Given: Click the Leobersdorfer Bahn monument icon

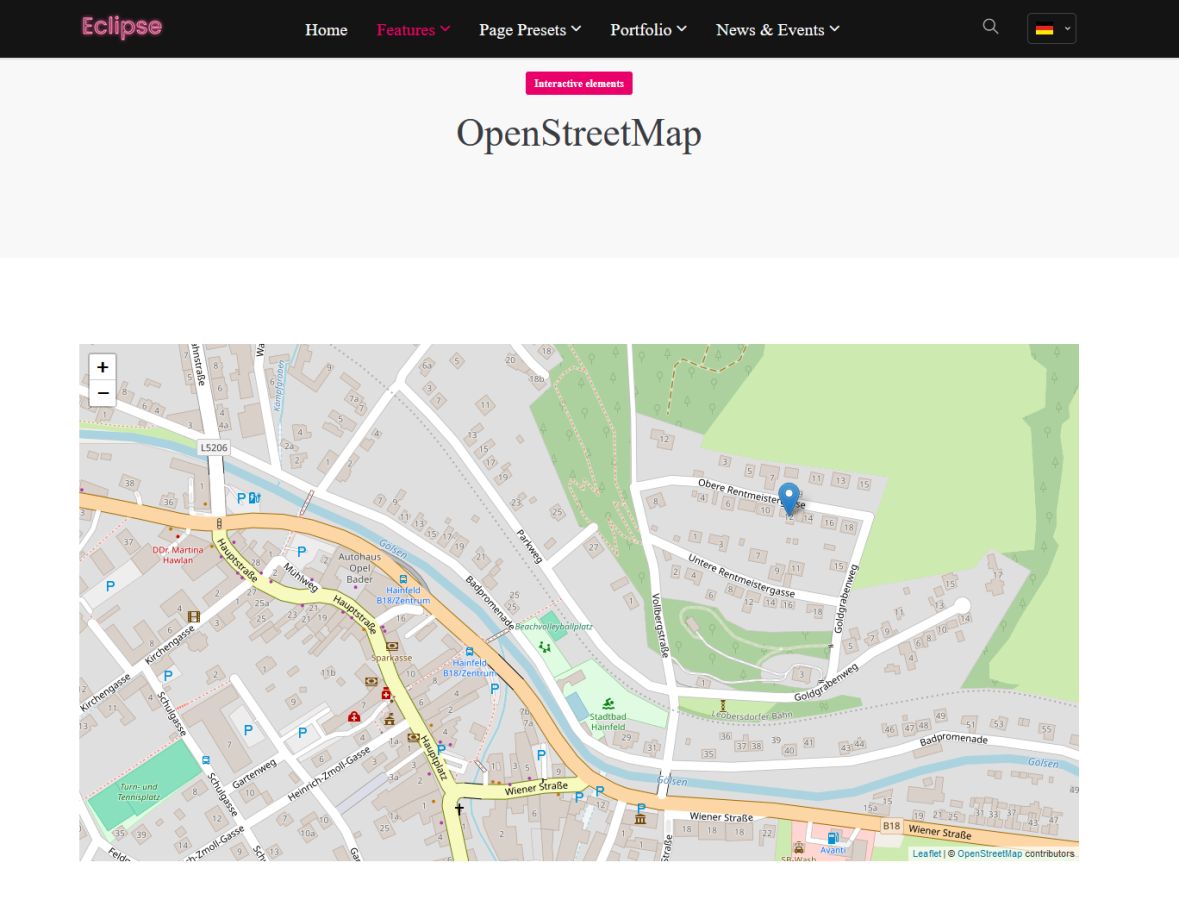Looking at the screenshot, I should click(723, 704).
